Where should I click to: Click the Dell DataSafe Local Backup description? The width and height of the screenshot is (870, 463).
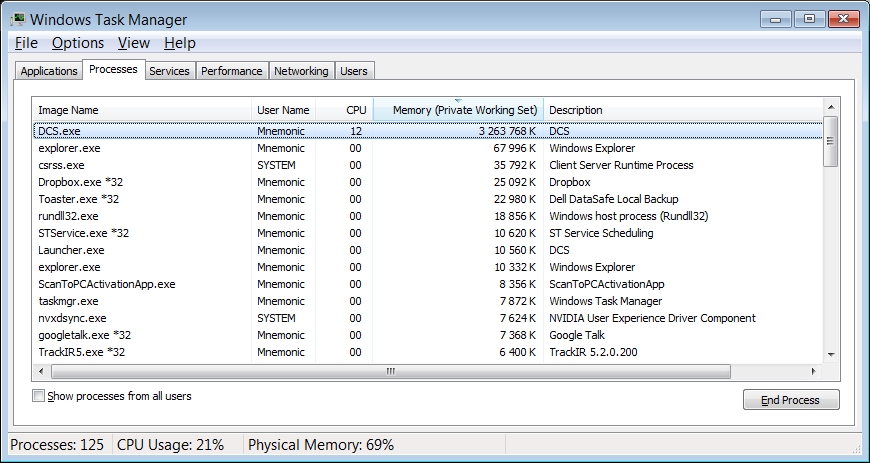pyautogui.click(x=614, y=199)
